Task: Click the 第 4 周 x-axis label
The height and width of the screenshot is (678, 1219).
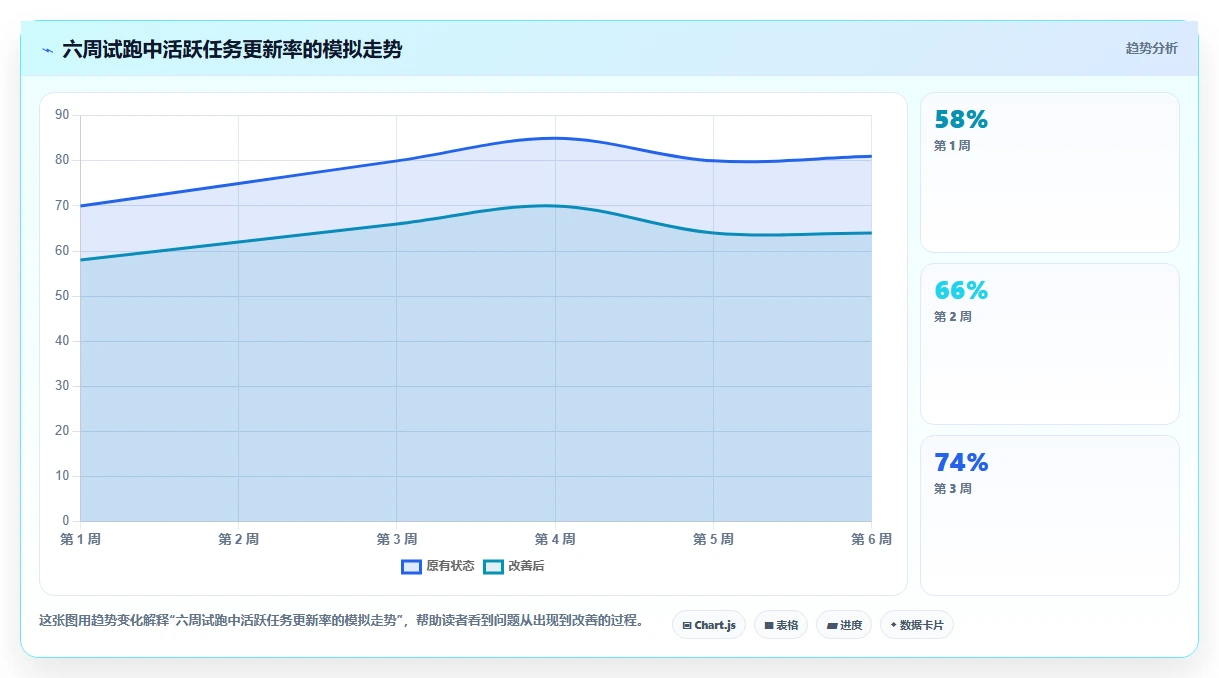Action: click(x=555, y=539)
